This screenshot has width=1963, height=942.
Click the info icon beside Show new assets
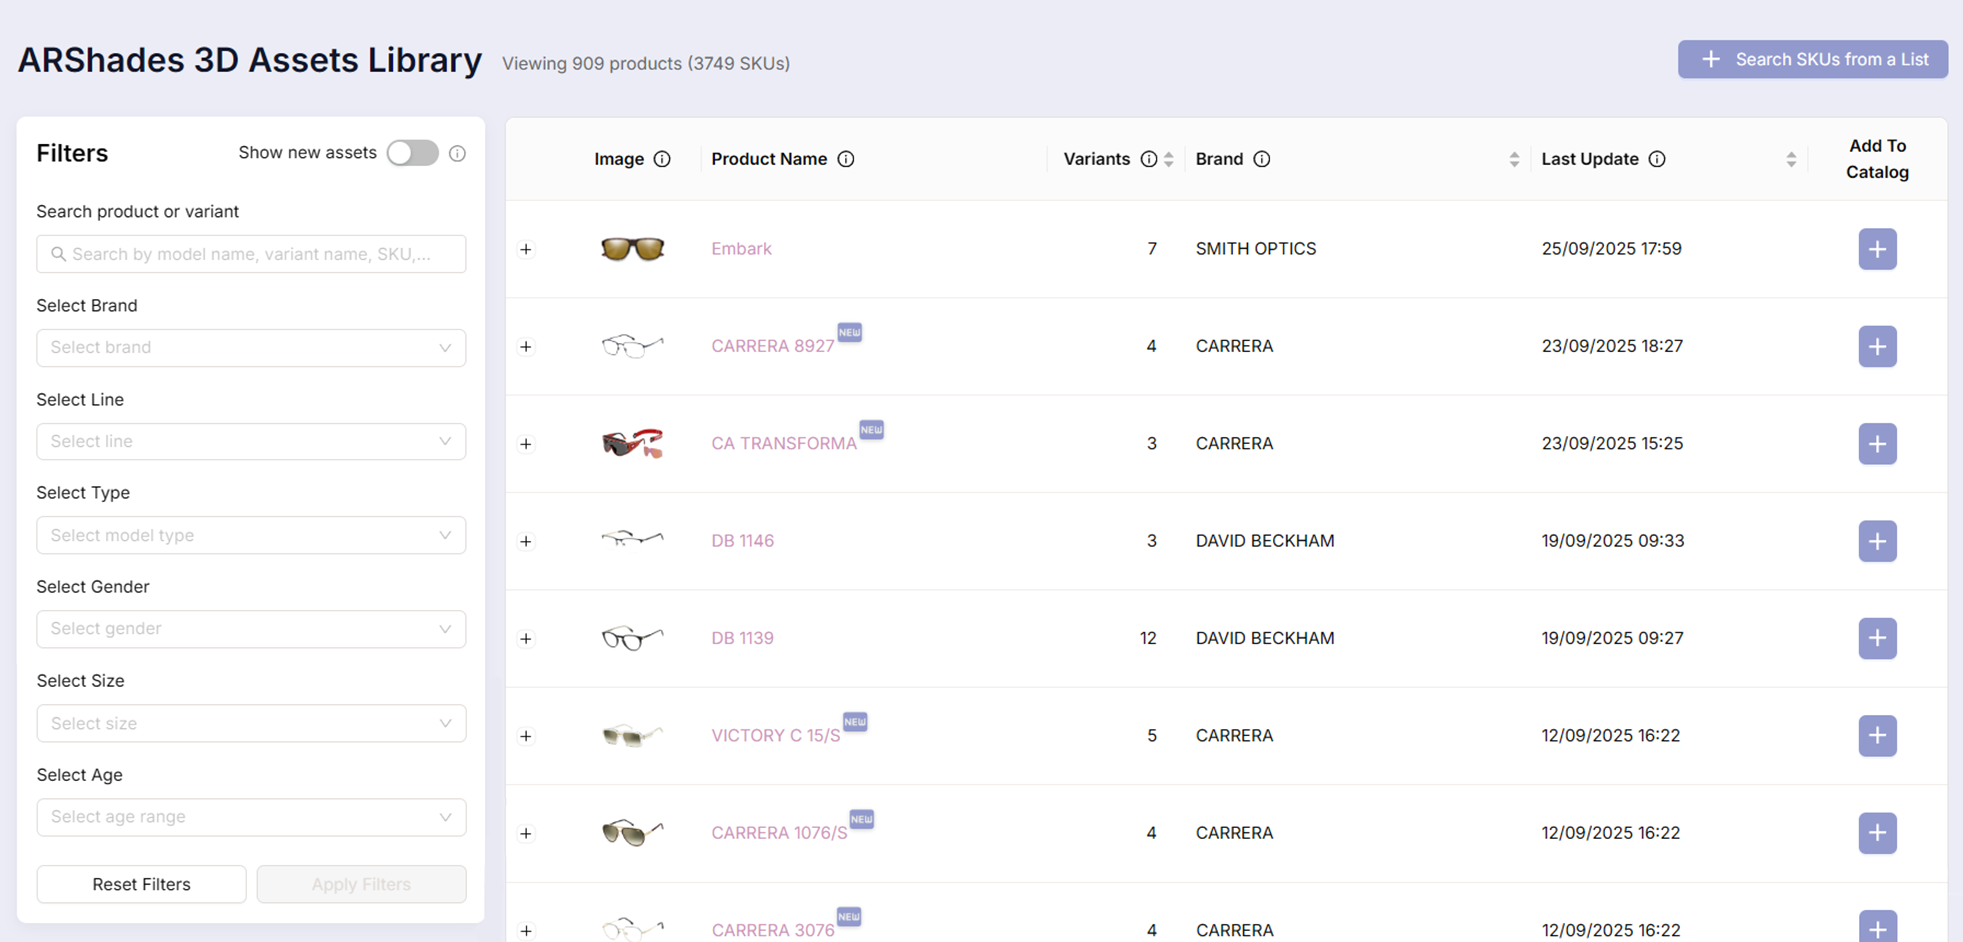point(457,152)
